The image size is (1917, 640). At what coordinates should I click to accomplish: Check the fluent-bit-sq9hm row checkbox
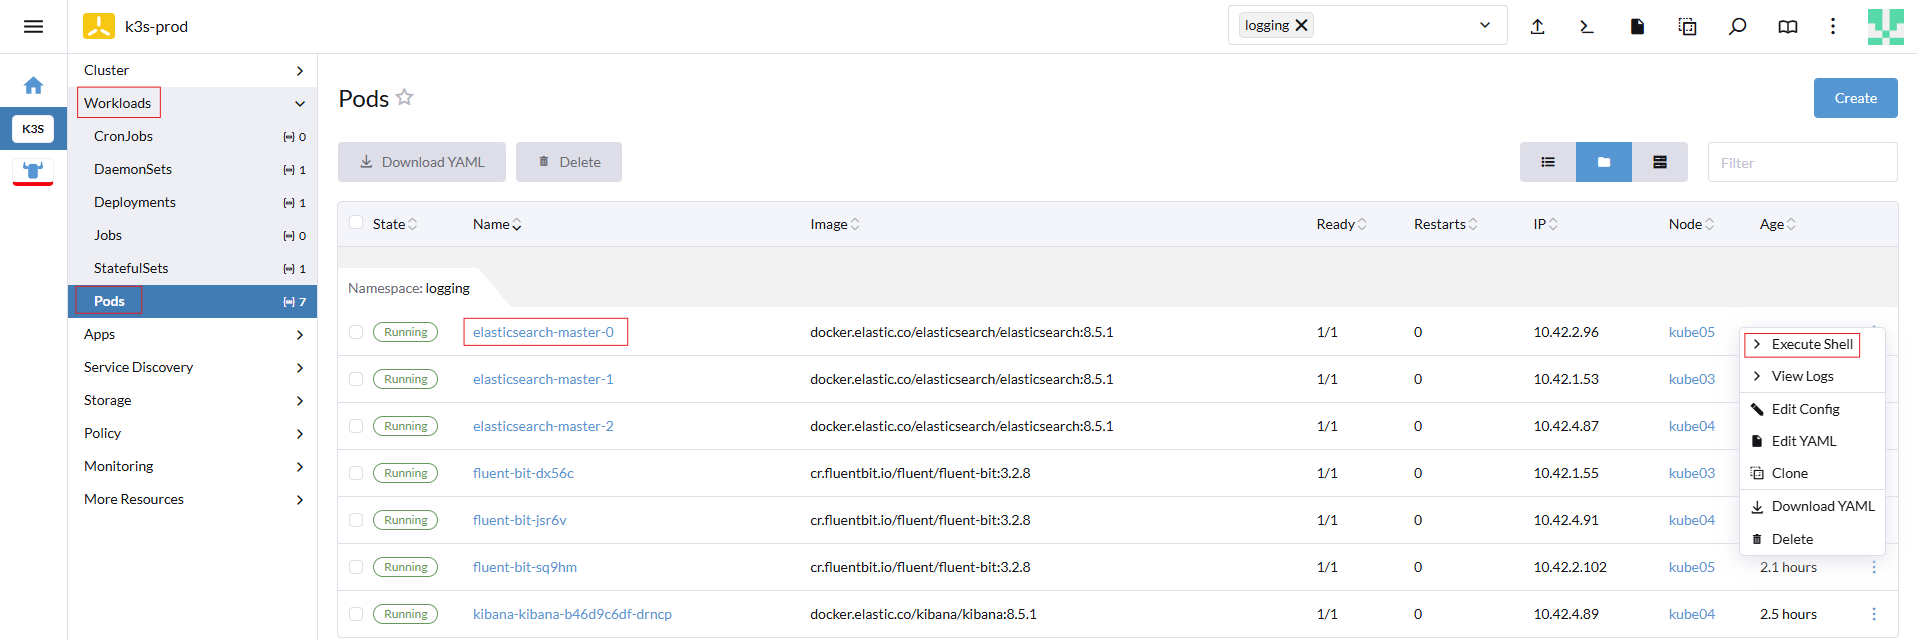[356, 567]
